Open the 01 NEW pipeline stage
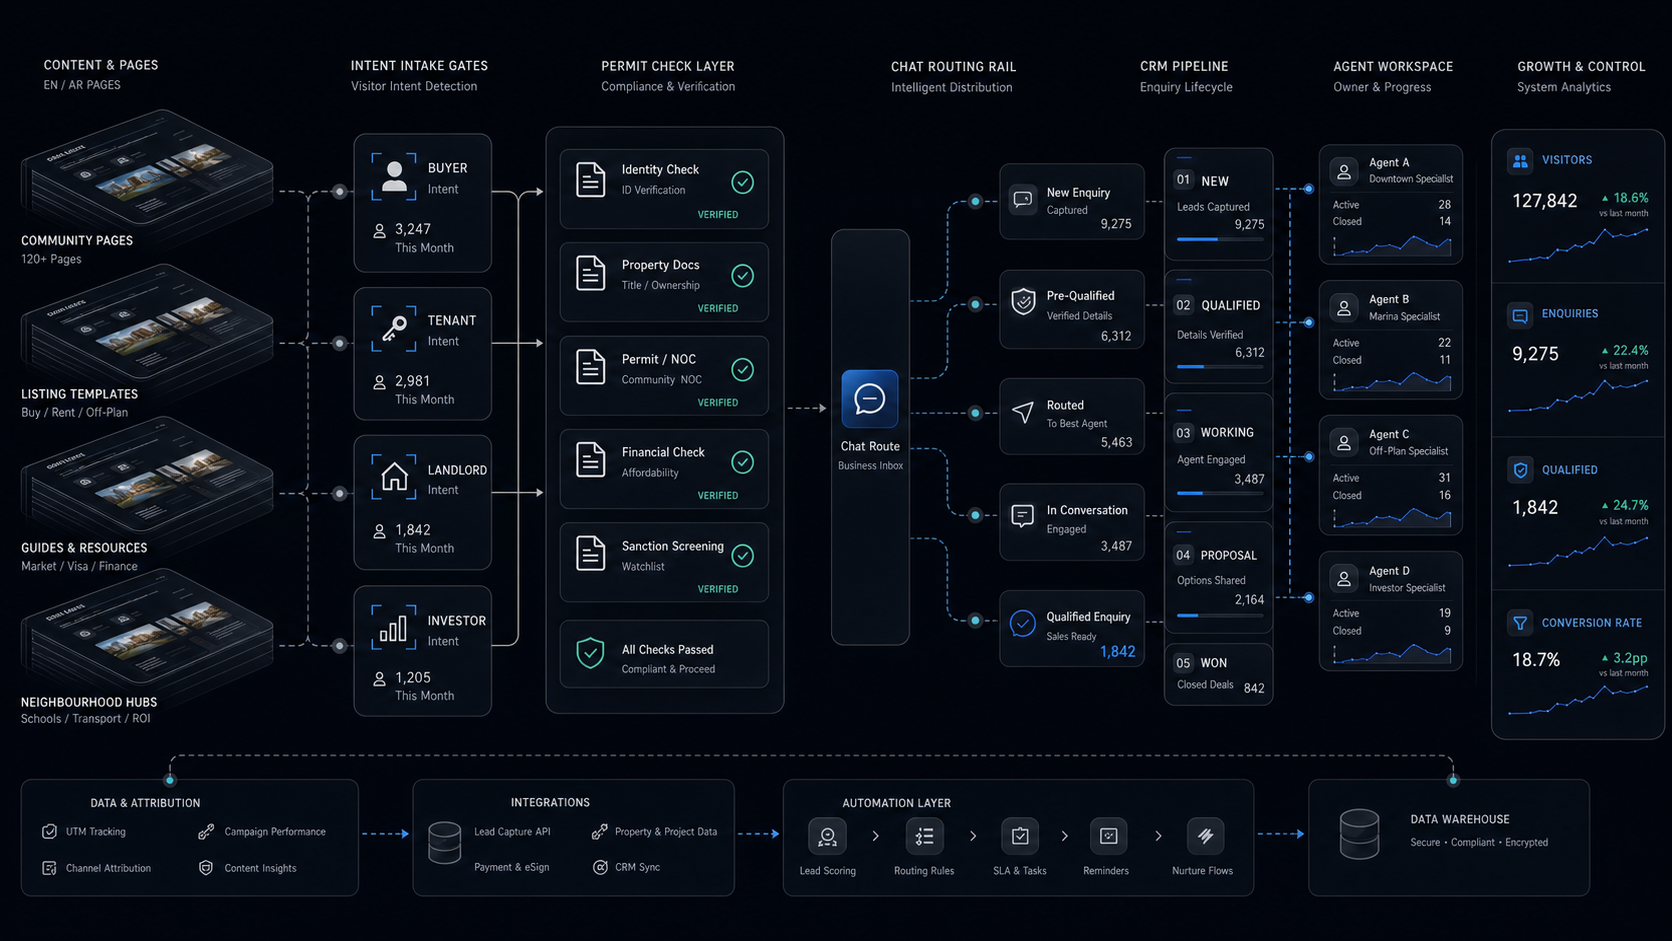The width and height of the screenshot is (1672, 941). point(1218,204)
